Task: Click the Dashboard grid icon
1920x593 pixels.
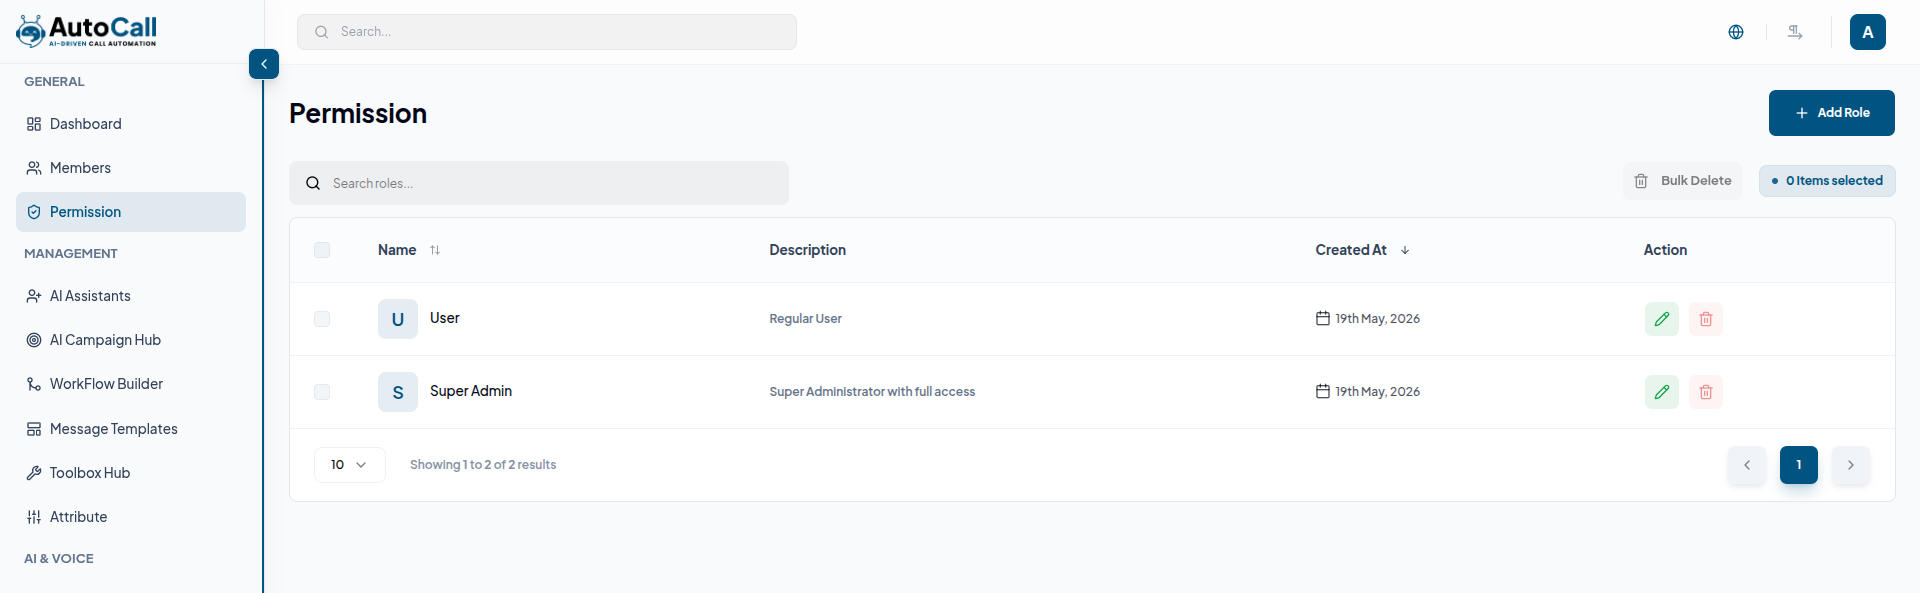Action: 34,124
